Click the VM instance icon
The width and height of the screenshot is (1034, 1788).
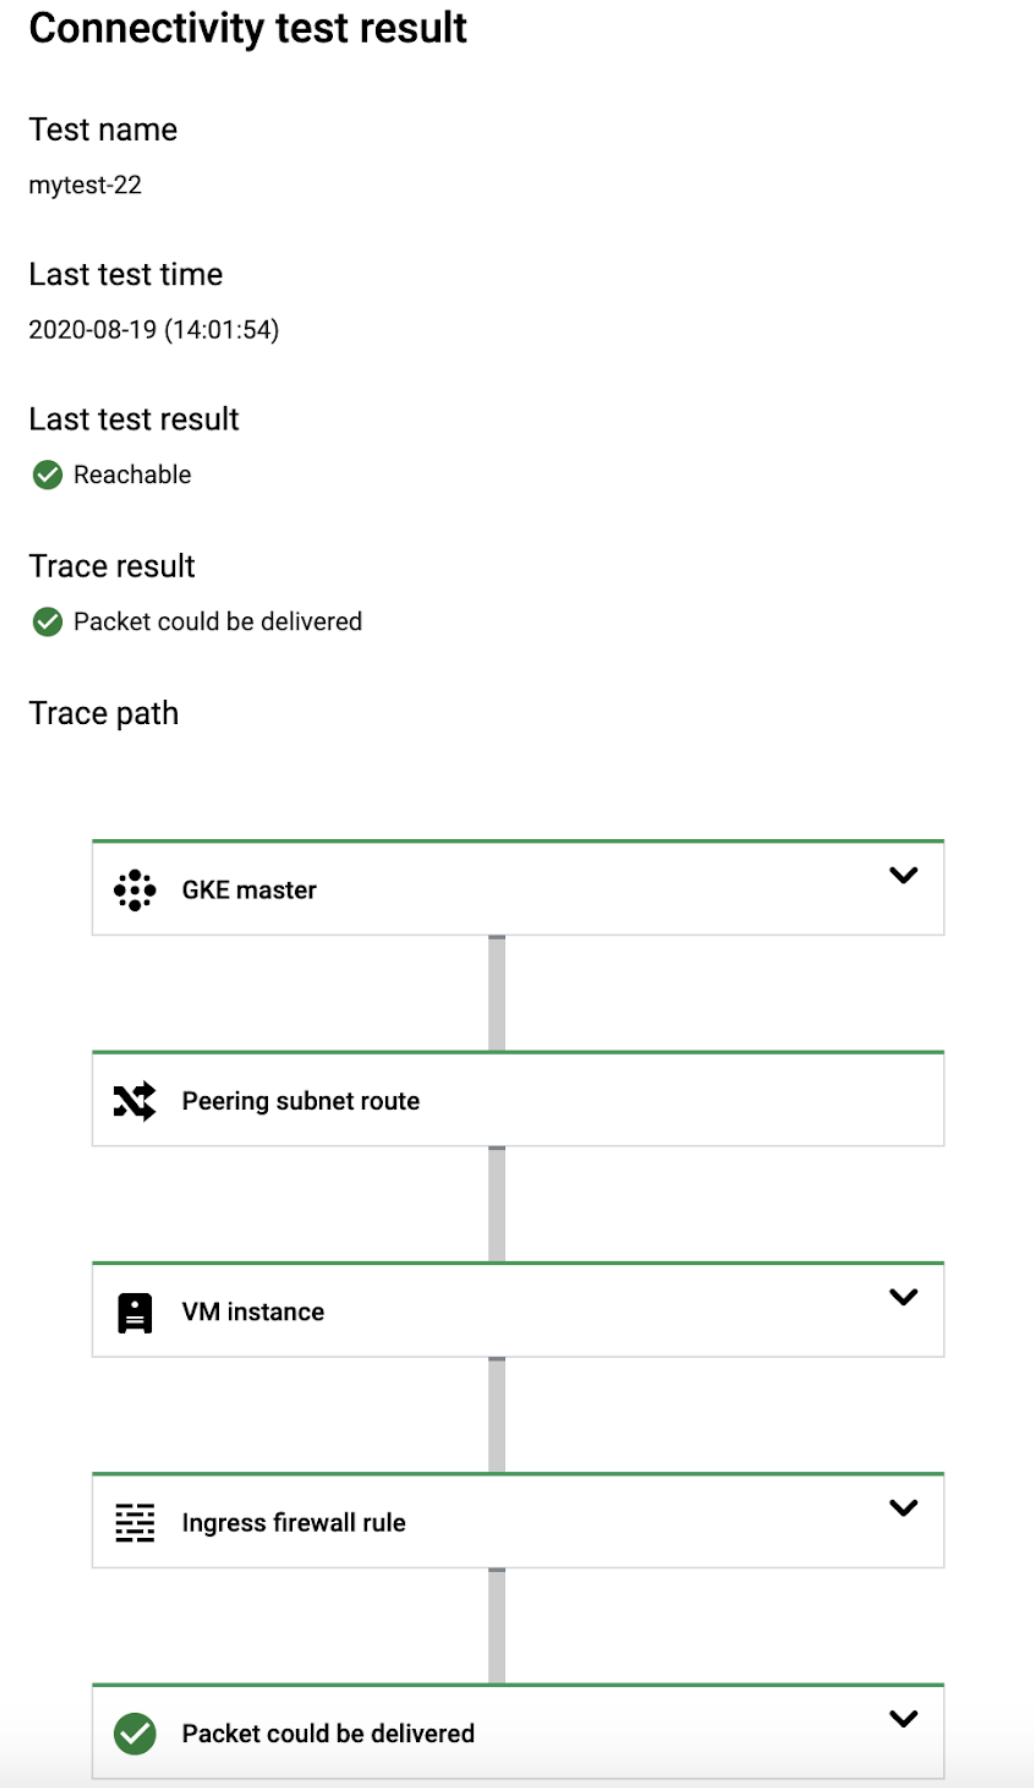[x=134, y=1311]
